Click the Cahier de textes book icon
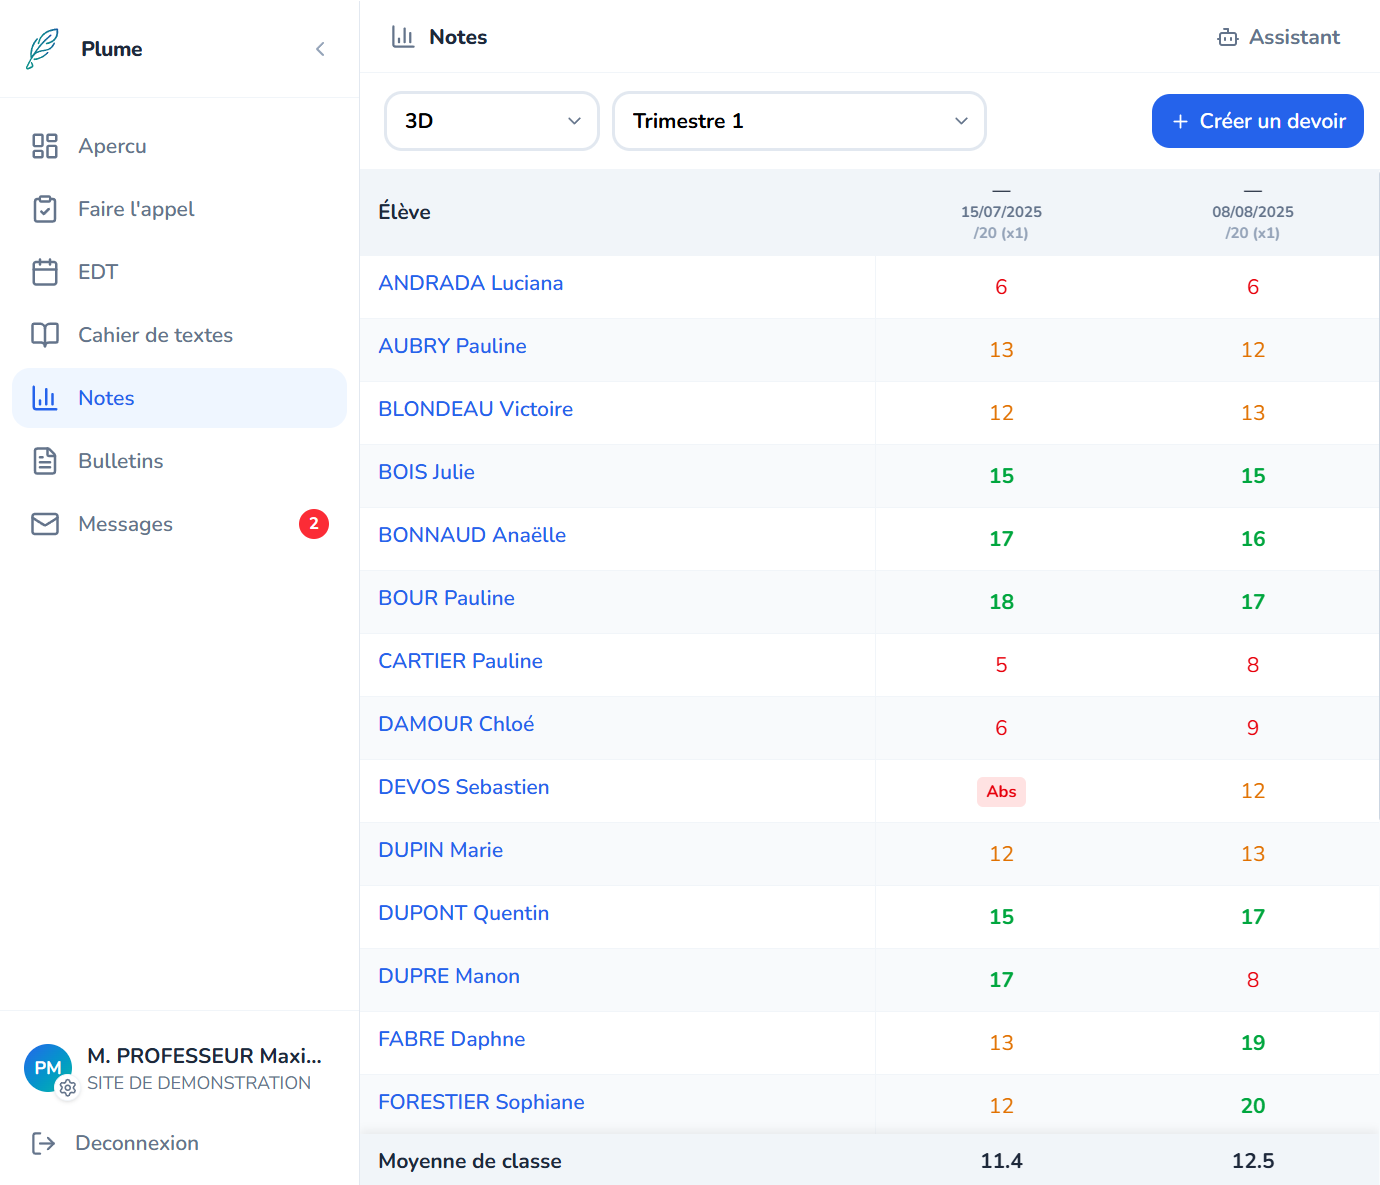Viewport: 1380px width, 1185px height. 45,335
